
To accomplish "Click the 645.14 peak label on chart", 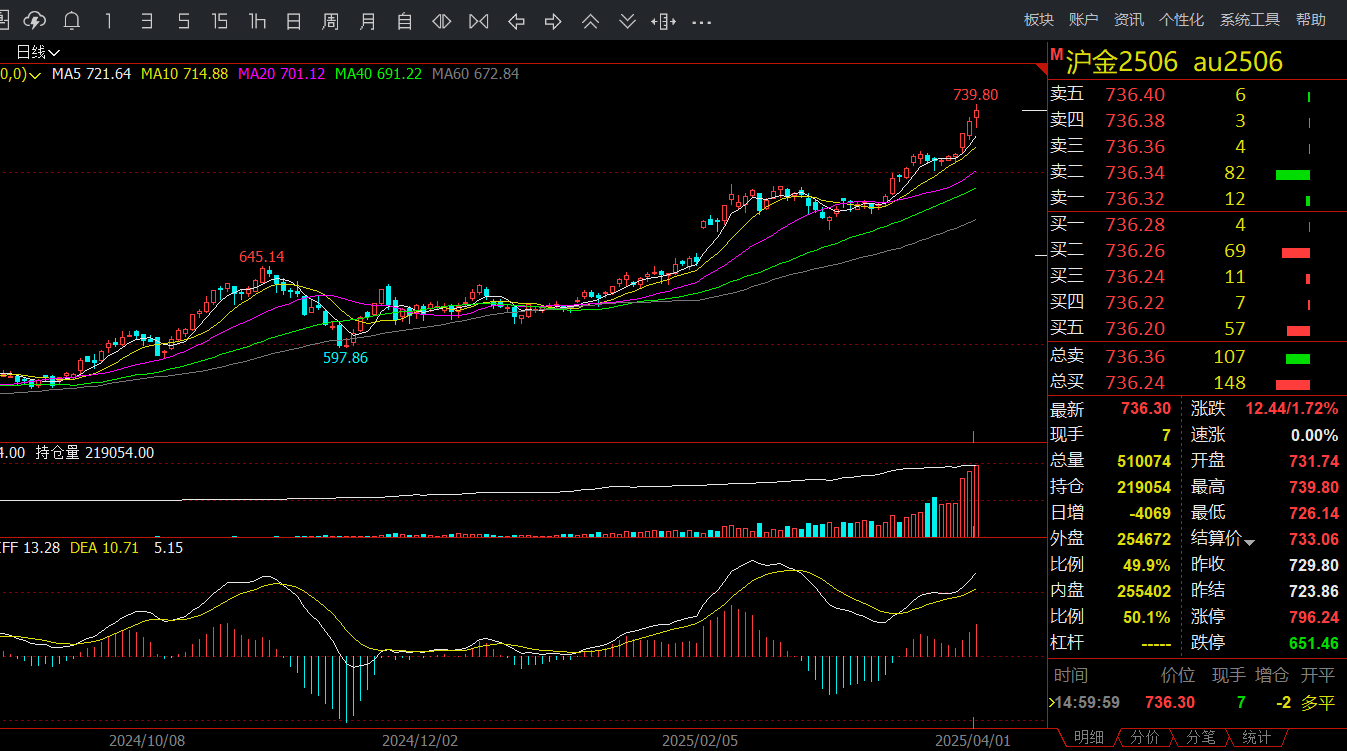I will (261, 257).
